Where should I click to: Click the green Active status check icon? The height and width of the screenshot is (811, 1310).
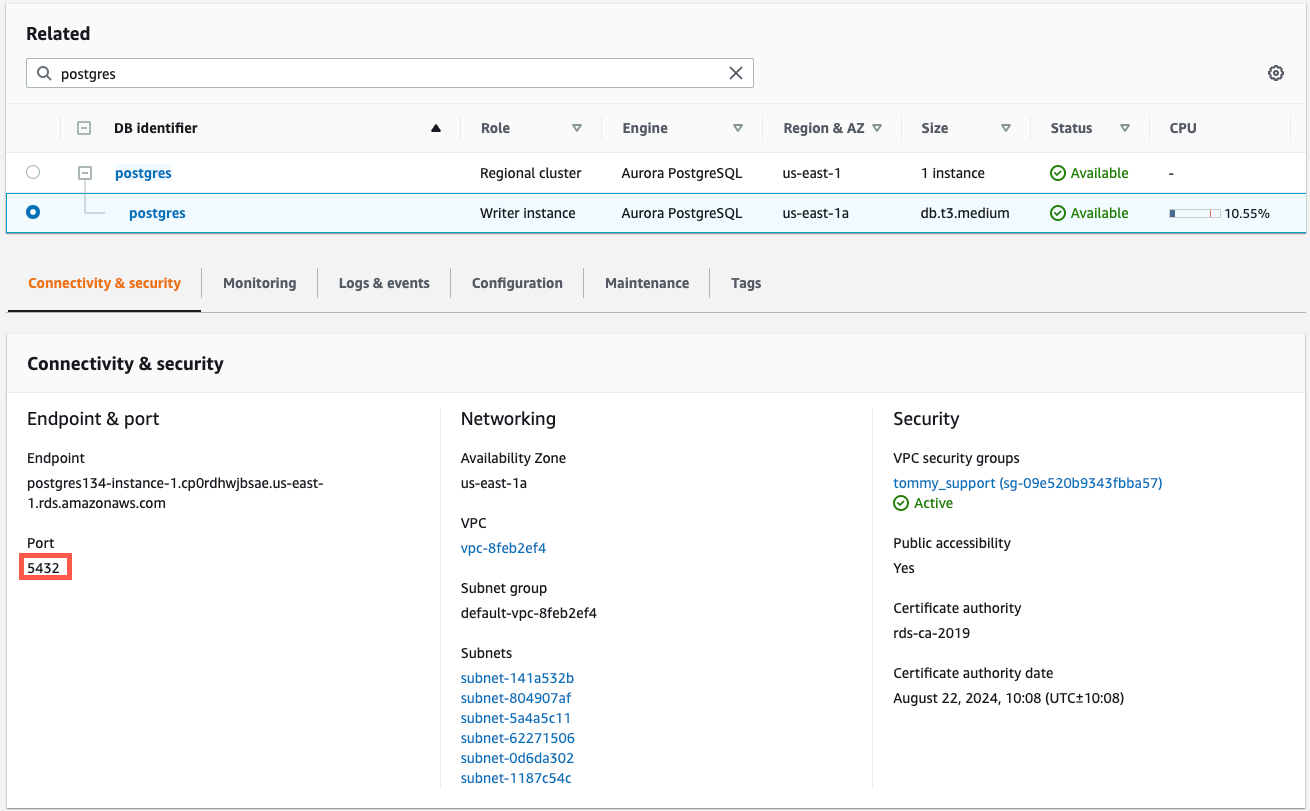901,503
